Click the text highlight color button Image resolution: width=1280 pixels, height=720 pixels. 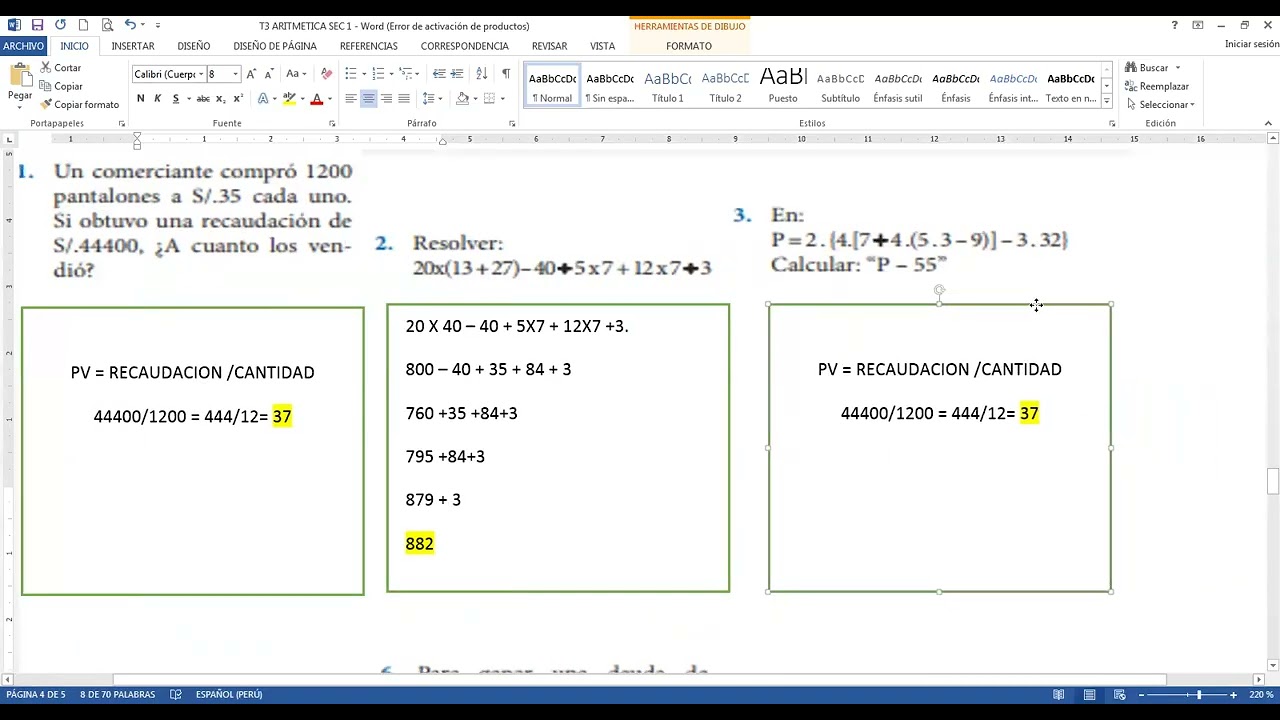pos(288,98)
